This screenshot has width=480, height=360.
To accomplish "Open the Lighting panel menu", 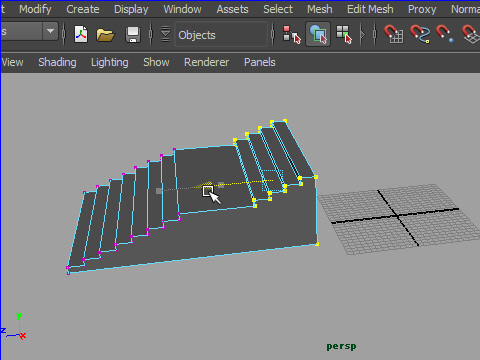I will (x=110, y=62).
